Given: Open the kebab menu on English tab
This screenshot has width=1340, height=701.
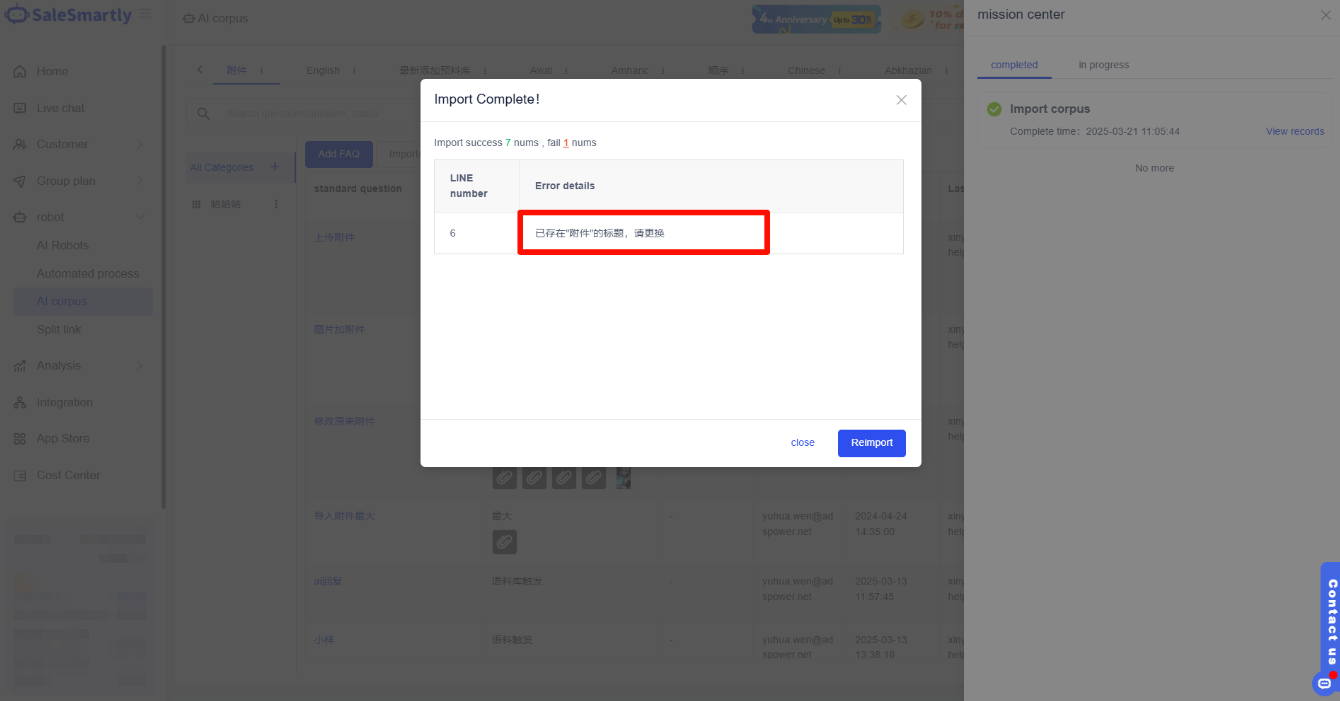Looking at the screenshot, I should point(352,71).
